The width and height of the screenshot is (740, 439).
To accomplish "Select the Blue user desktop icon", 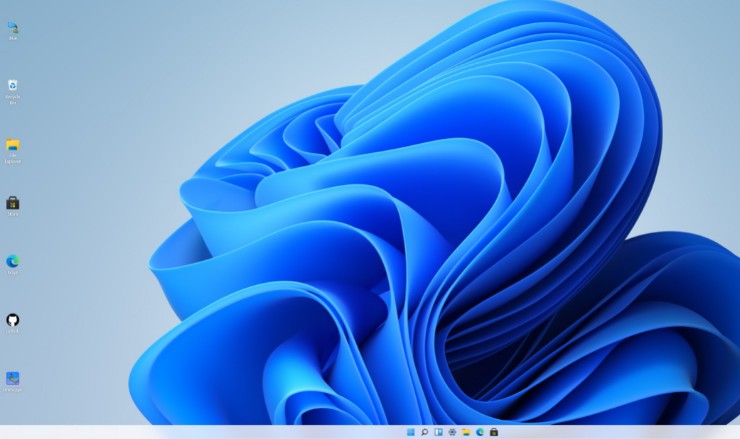I will point(13,31).
